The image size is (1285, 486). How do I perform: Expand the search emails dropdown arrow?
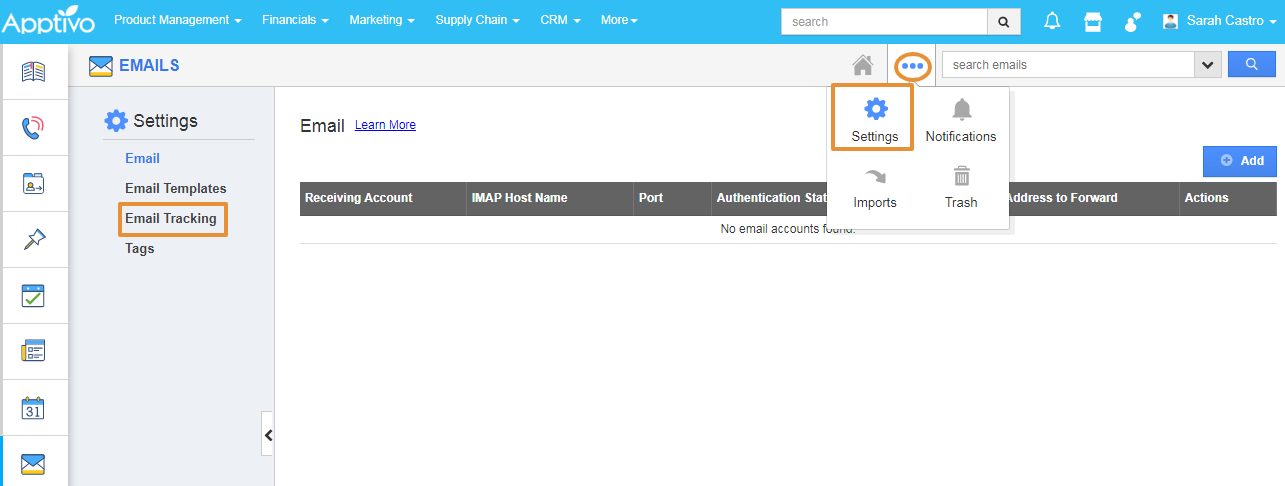click(1208, 65)
